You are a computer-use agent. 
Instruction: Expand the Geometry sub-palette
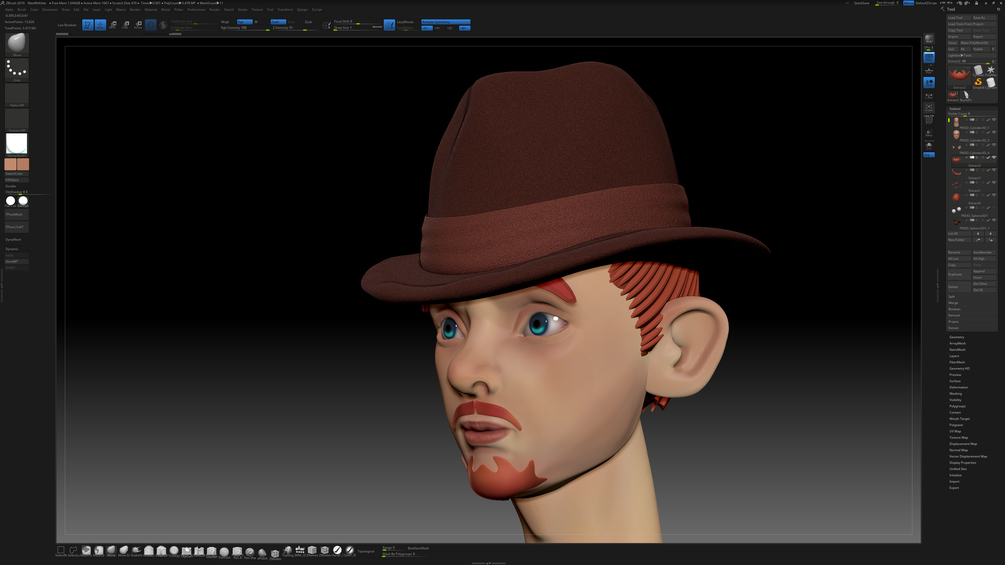point(957,337)
